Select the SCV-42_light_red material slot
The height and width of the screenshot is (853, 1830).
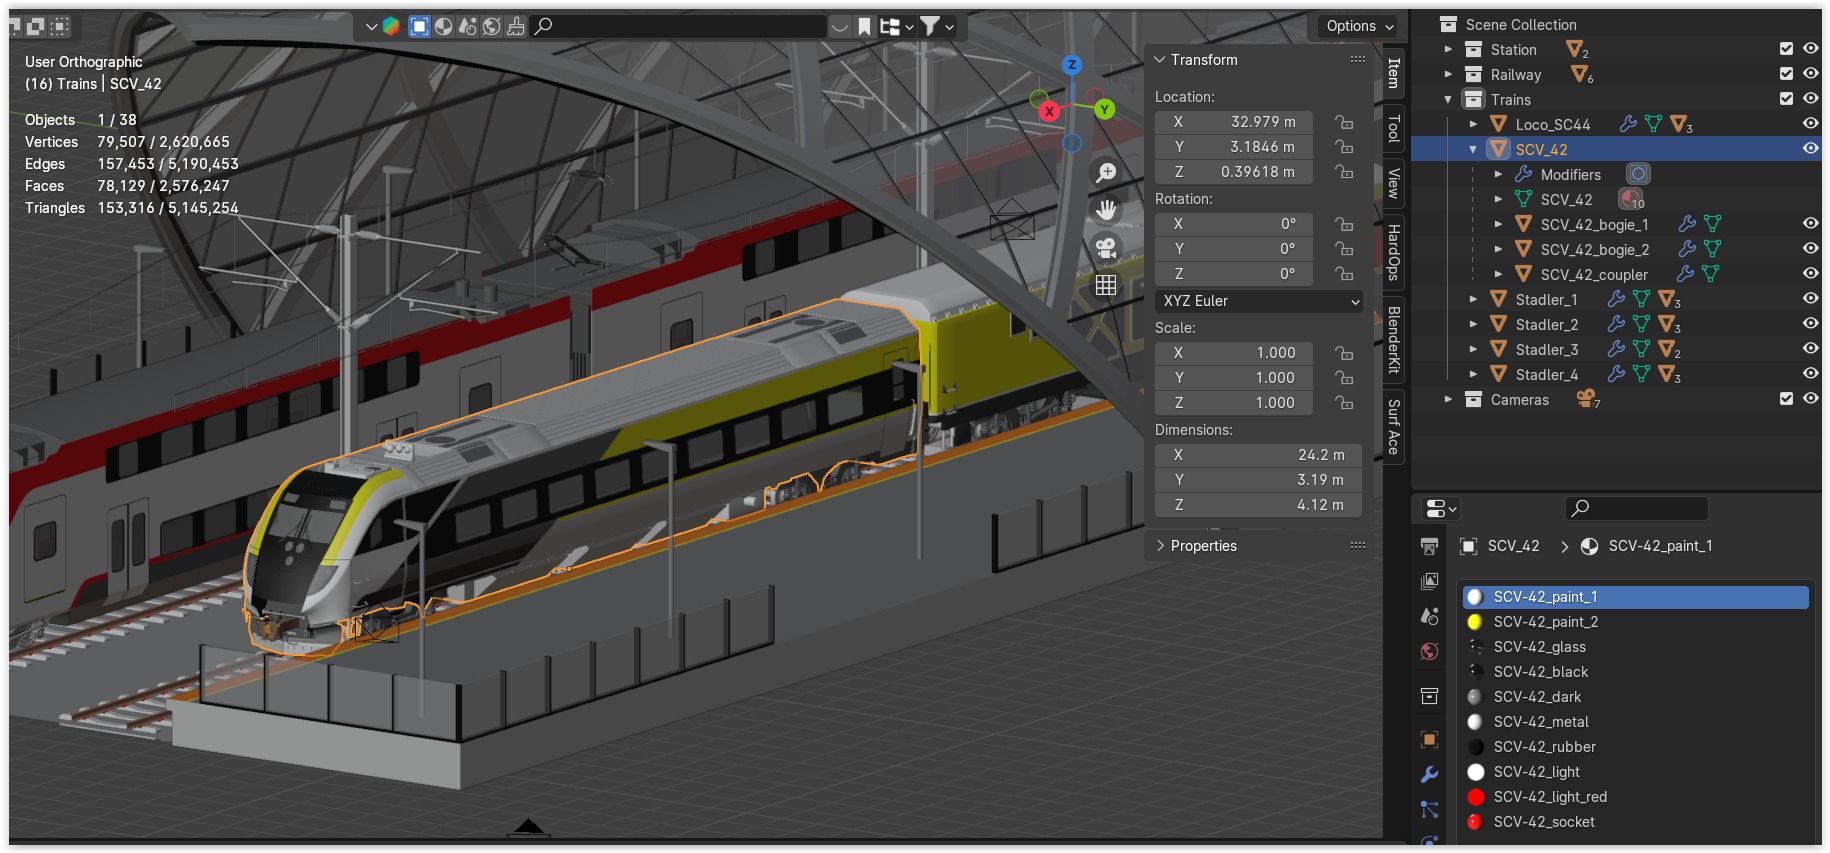[1635, 797]
